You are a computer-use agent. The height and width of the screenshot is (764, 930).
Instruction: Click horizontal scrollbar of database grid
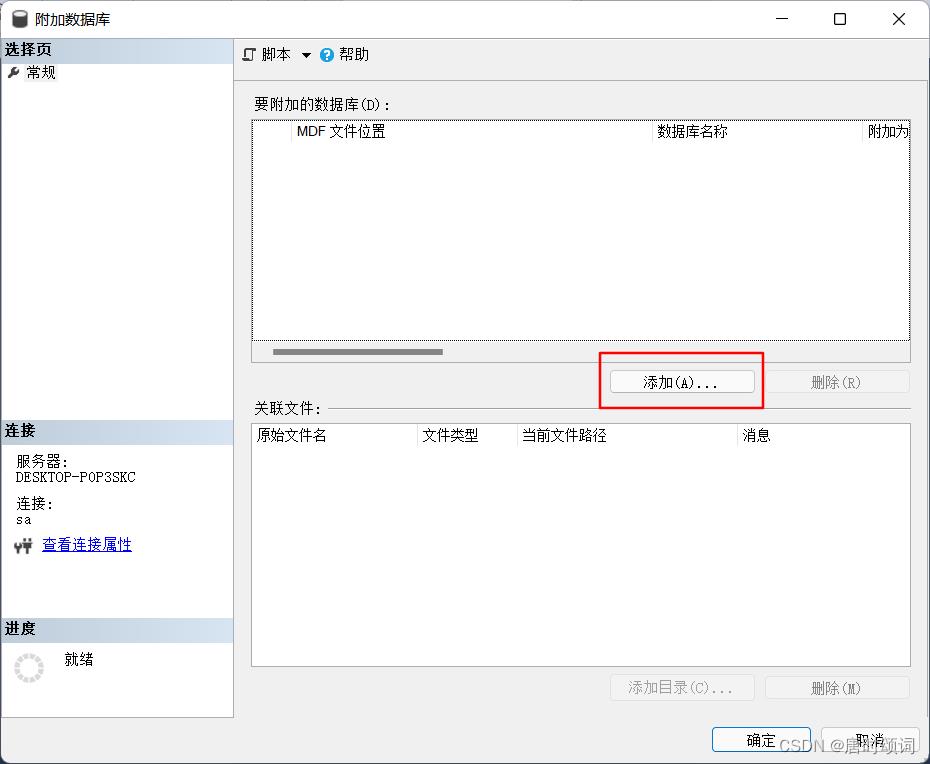[x=358, y=352]
